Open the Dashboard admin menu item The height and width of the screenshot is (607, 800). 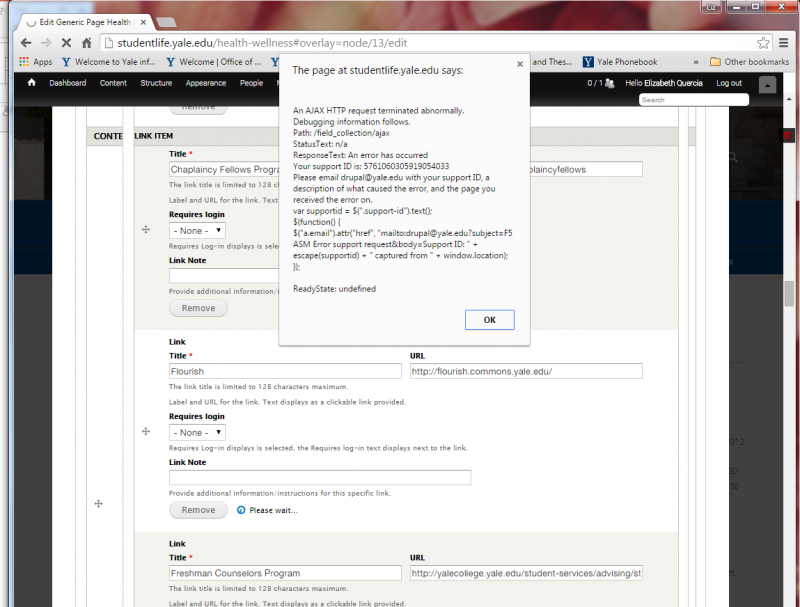click(x=68, y=83)
